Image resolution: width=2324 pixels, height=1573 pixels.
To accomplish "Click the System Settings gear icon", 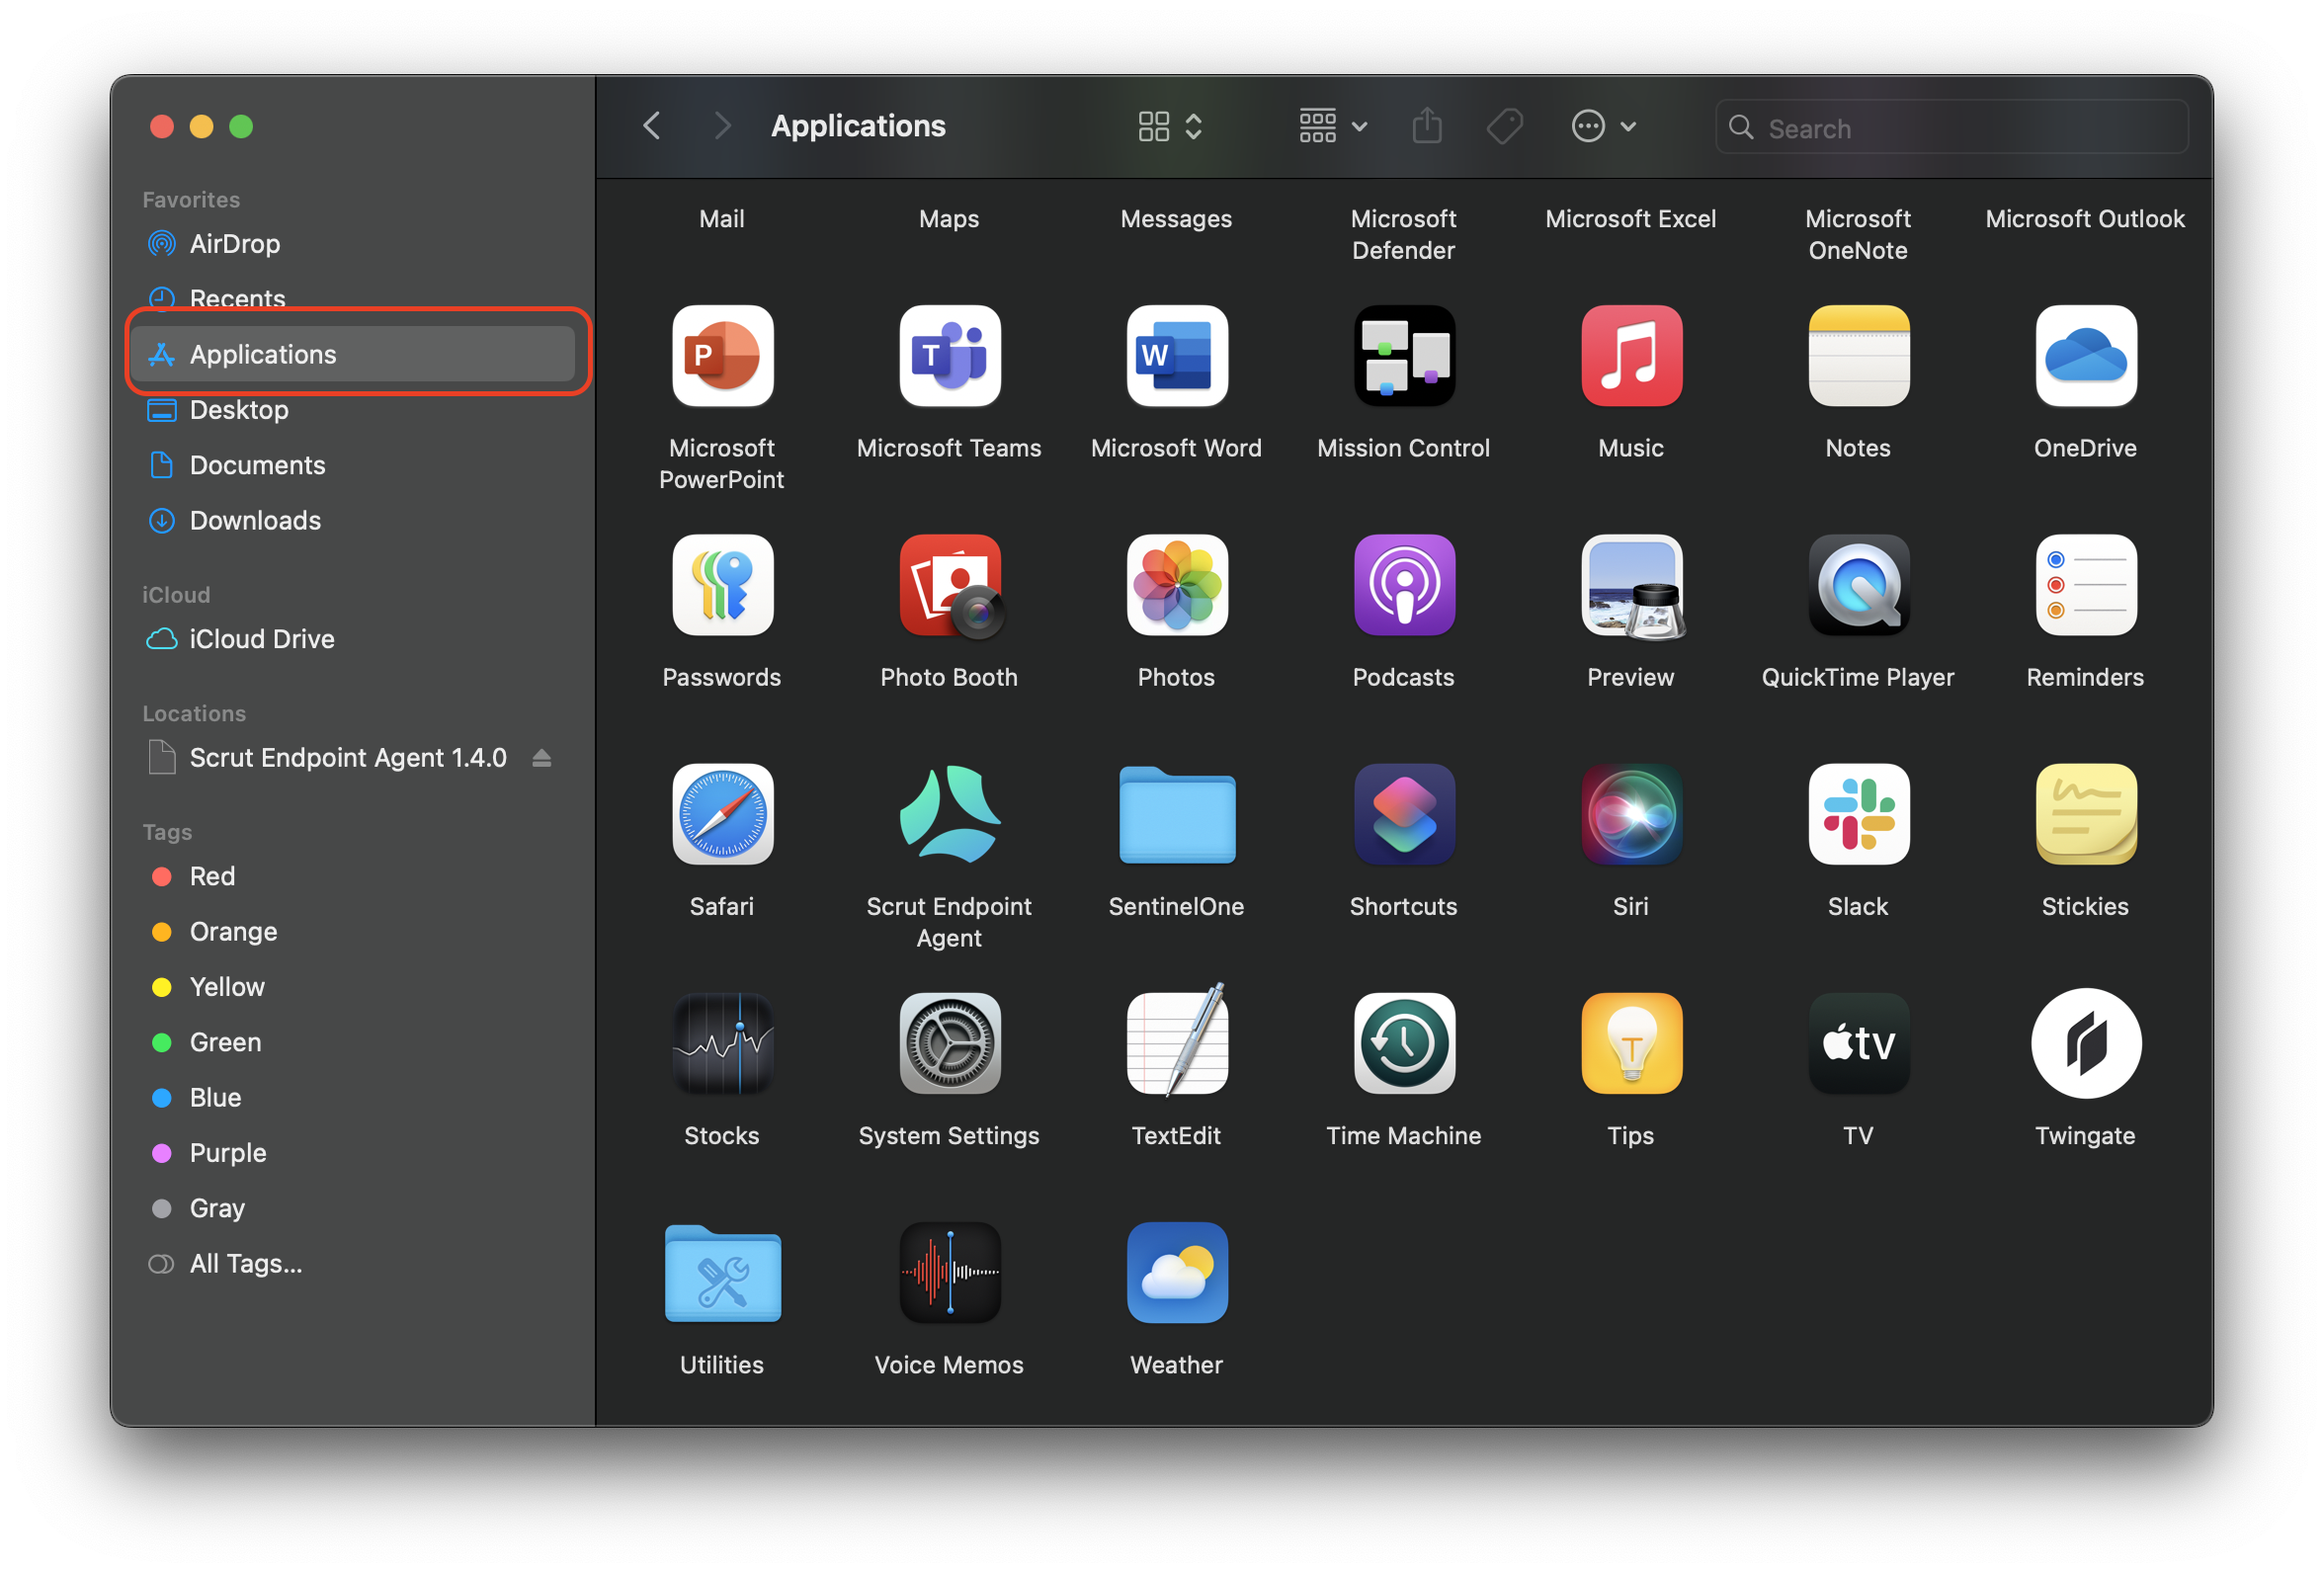I will coord(949,1043).
